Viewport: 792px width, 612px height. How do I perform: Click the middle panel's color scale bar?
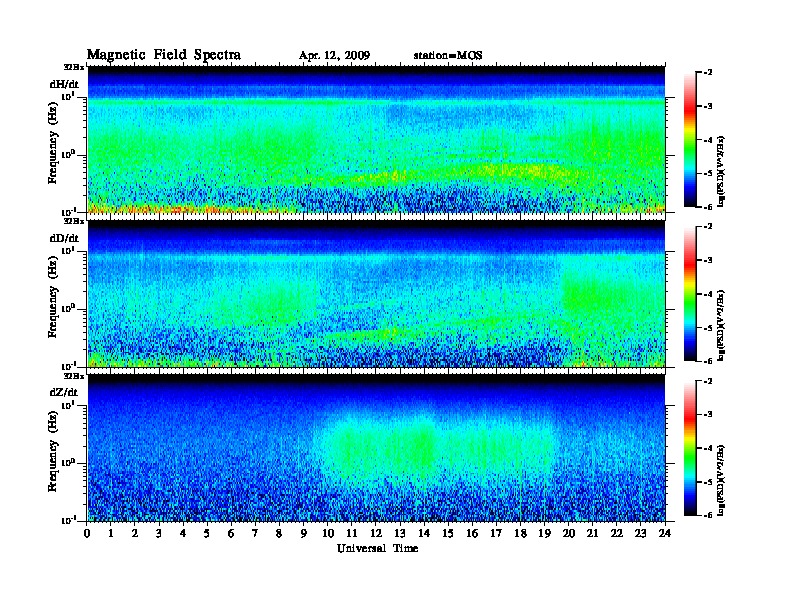click(x=690, y=293)
